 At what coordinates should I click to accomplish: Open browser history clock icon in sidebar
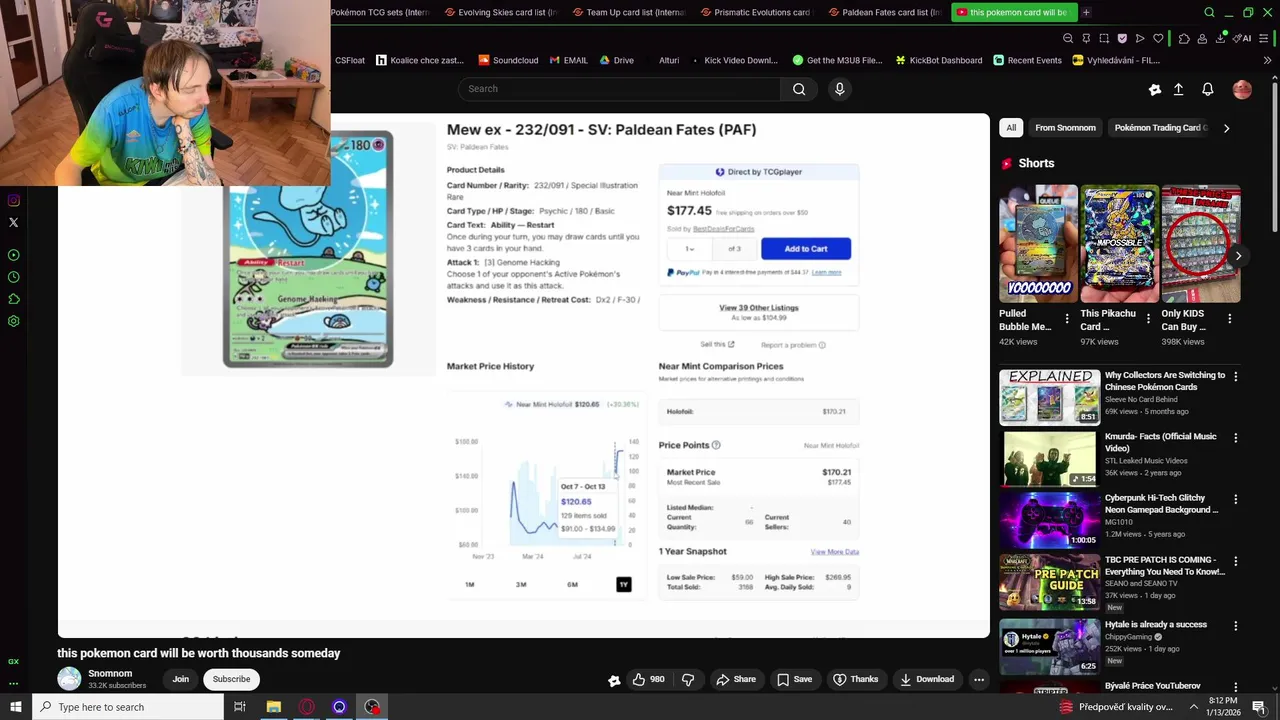pos(13,277)
